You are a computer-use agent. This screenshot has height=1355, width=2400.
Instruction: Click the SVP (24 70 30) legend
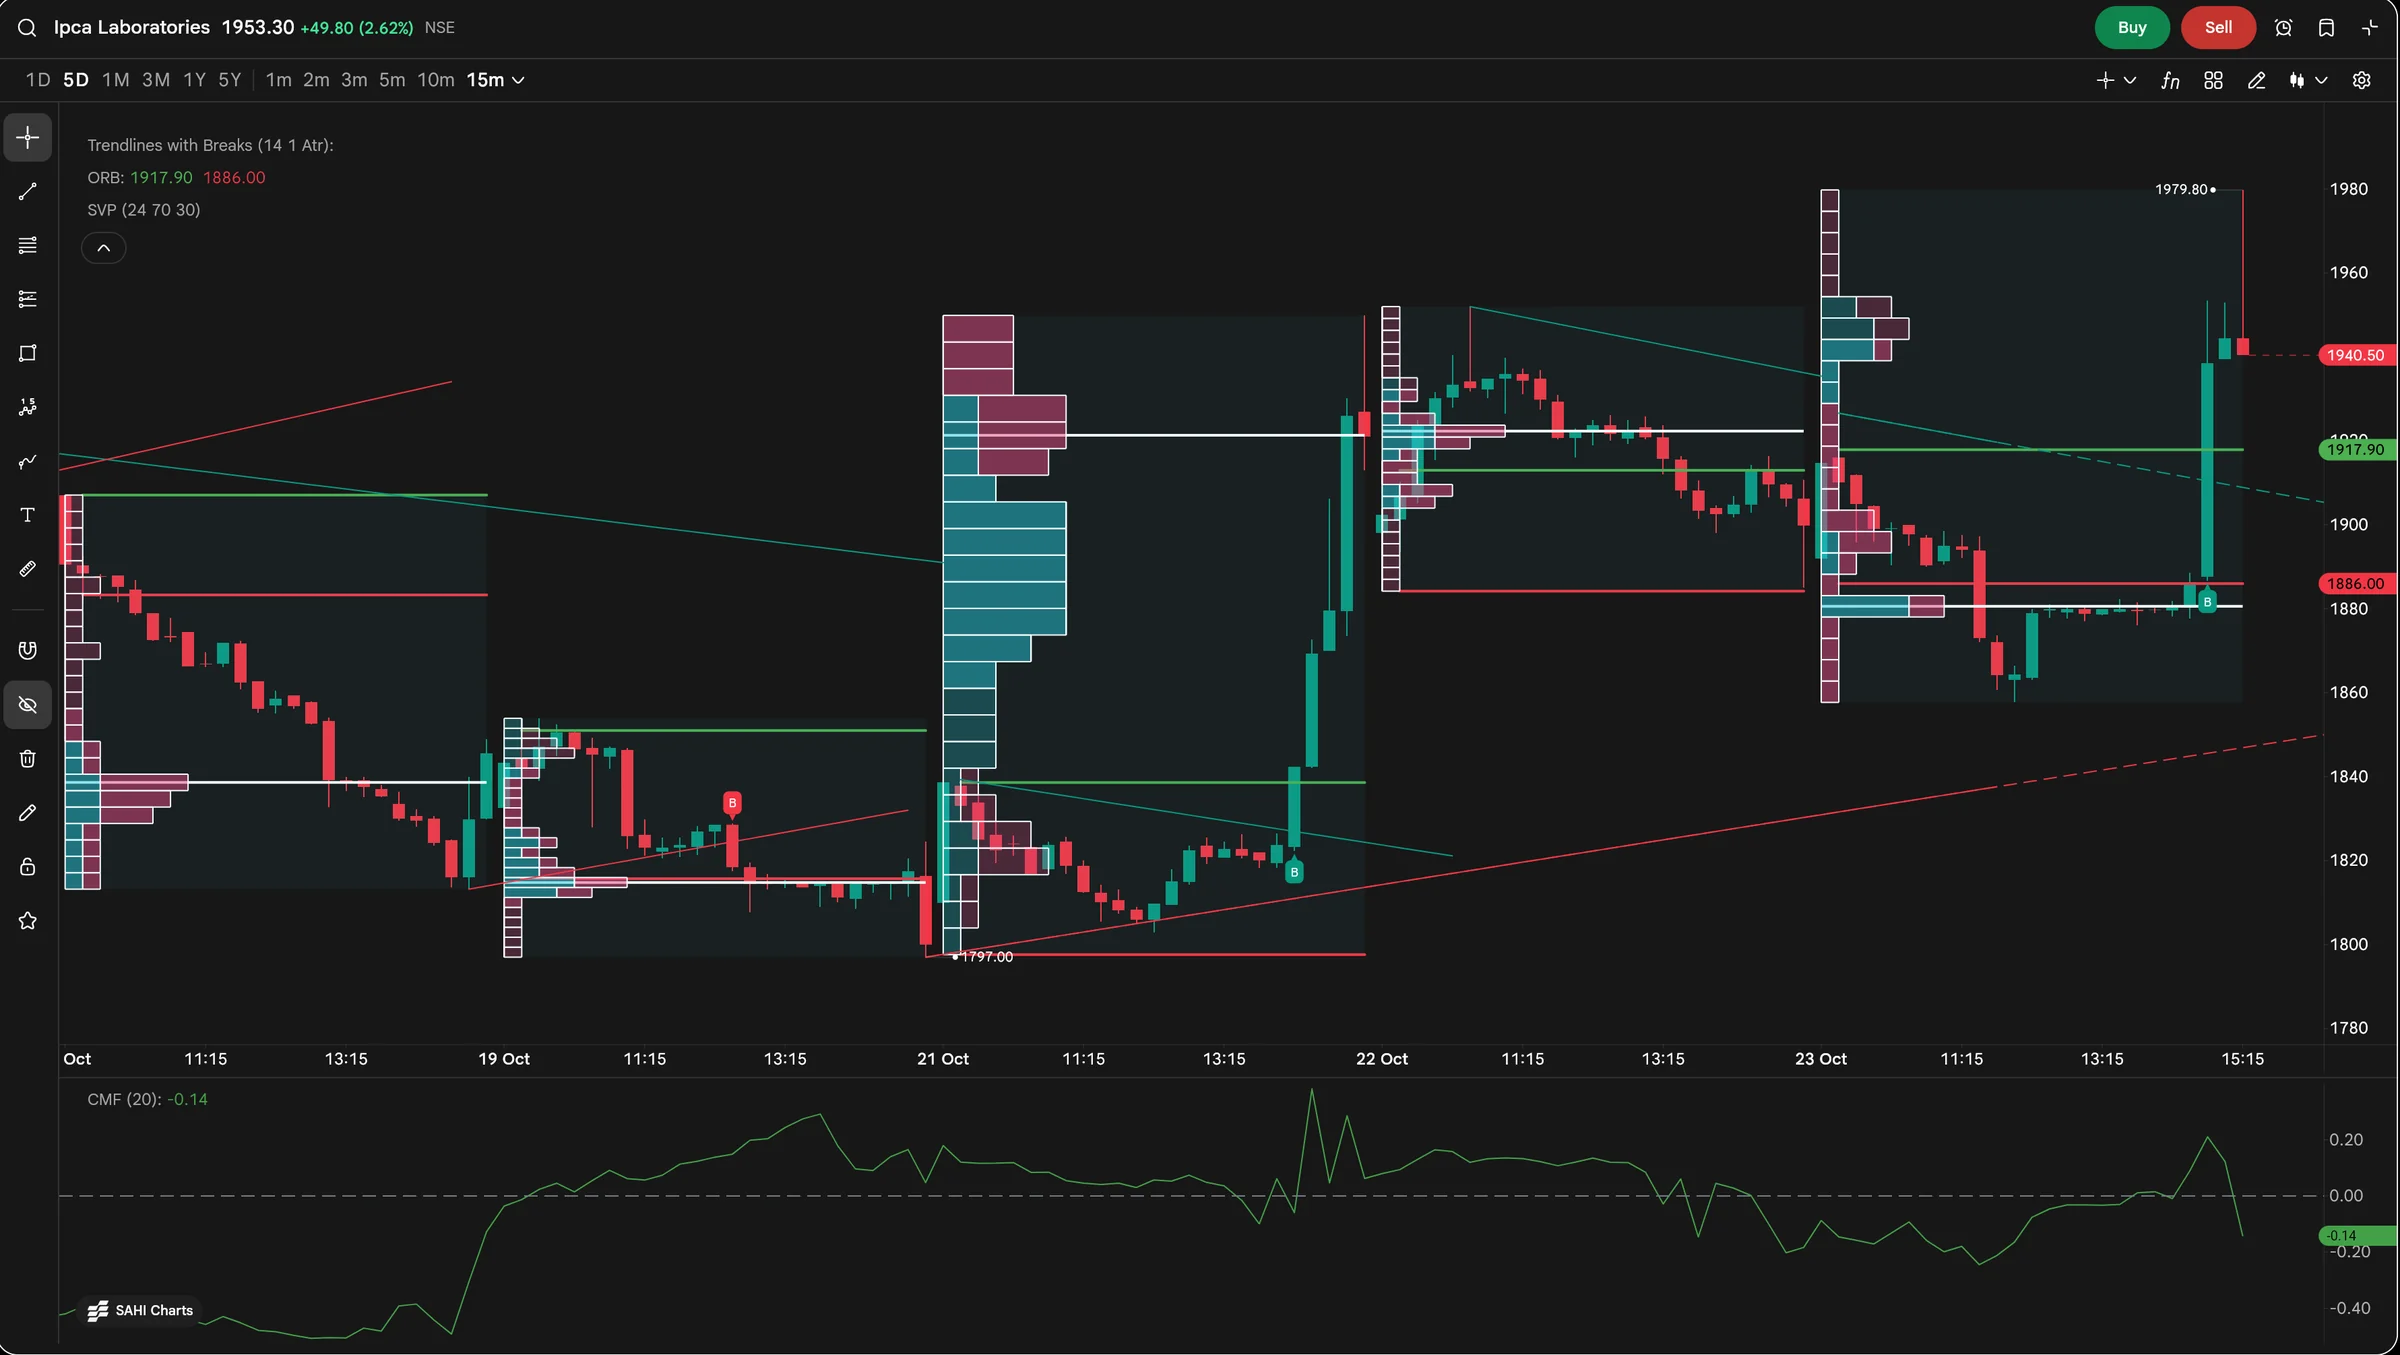(144, 210)
